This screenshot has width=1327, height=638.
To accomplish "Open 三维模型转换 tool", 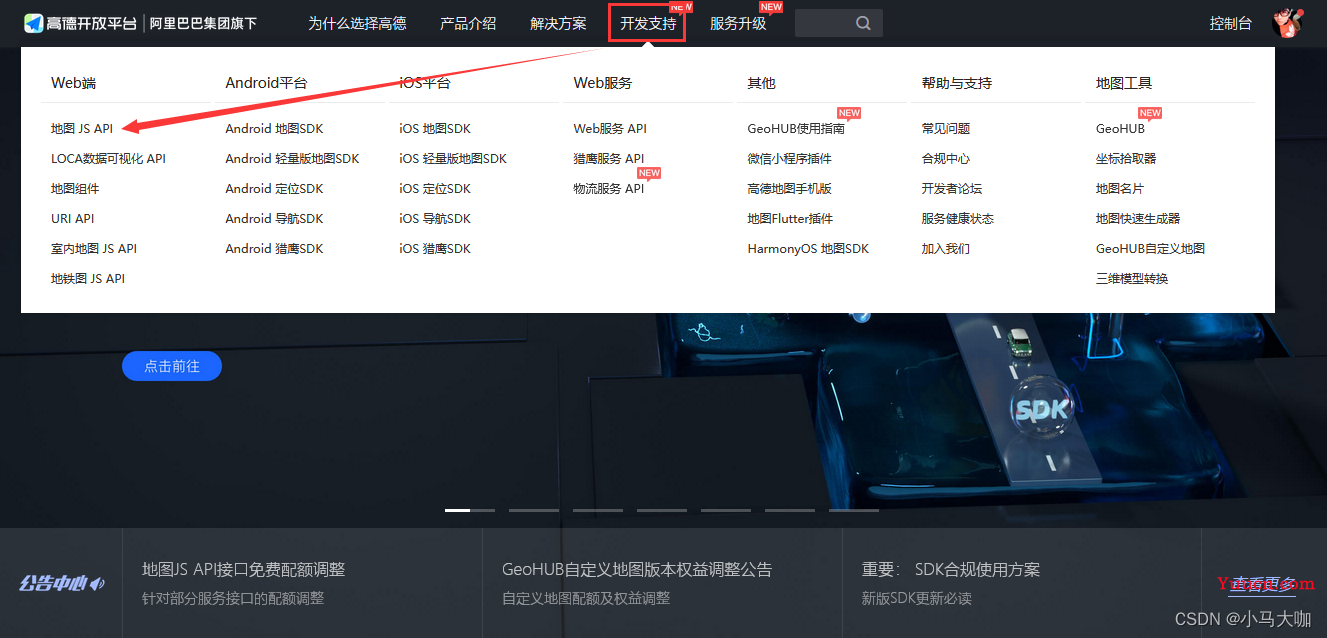I will coord(1132,278).
